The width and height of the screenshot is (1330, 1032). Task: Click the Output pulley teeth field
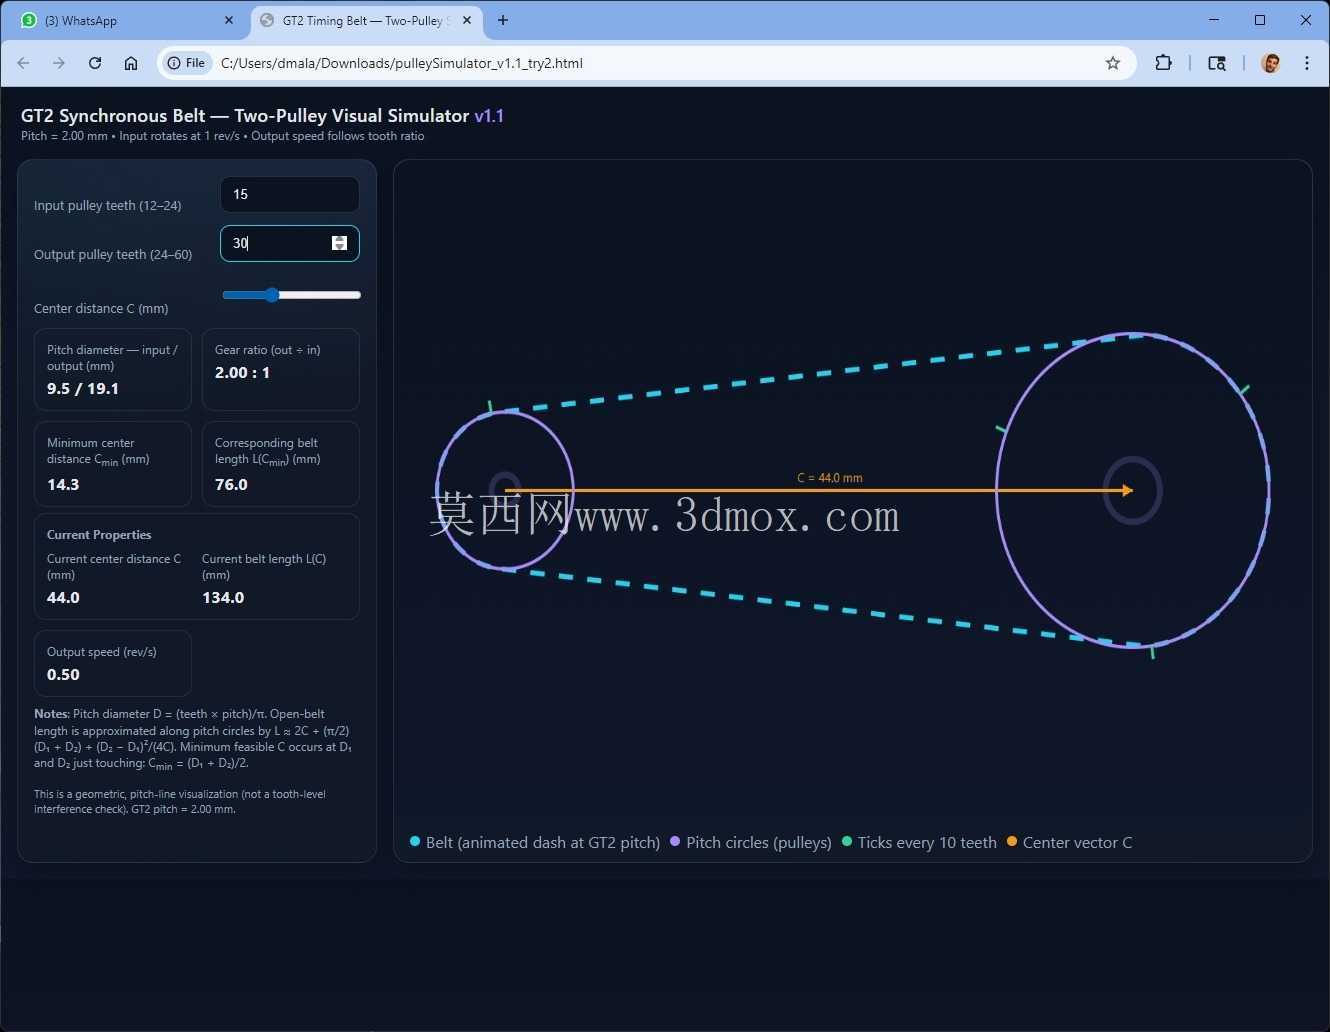click(289, 243)
